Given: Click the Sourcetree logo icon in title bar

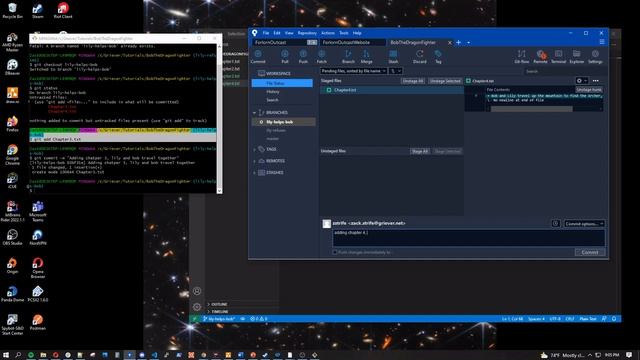Looking at the screenshot, I should (x=255, y=33).
